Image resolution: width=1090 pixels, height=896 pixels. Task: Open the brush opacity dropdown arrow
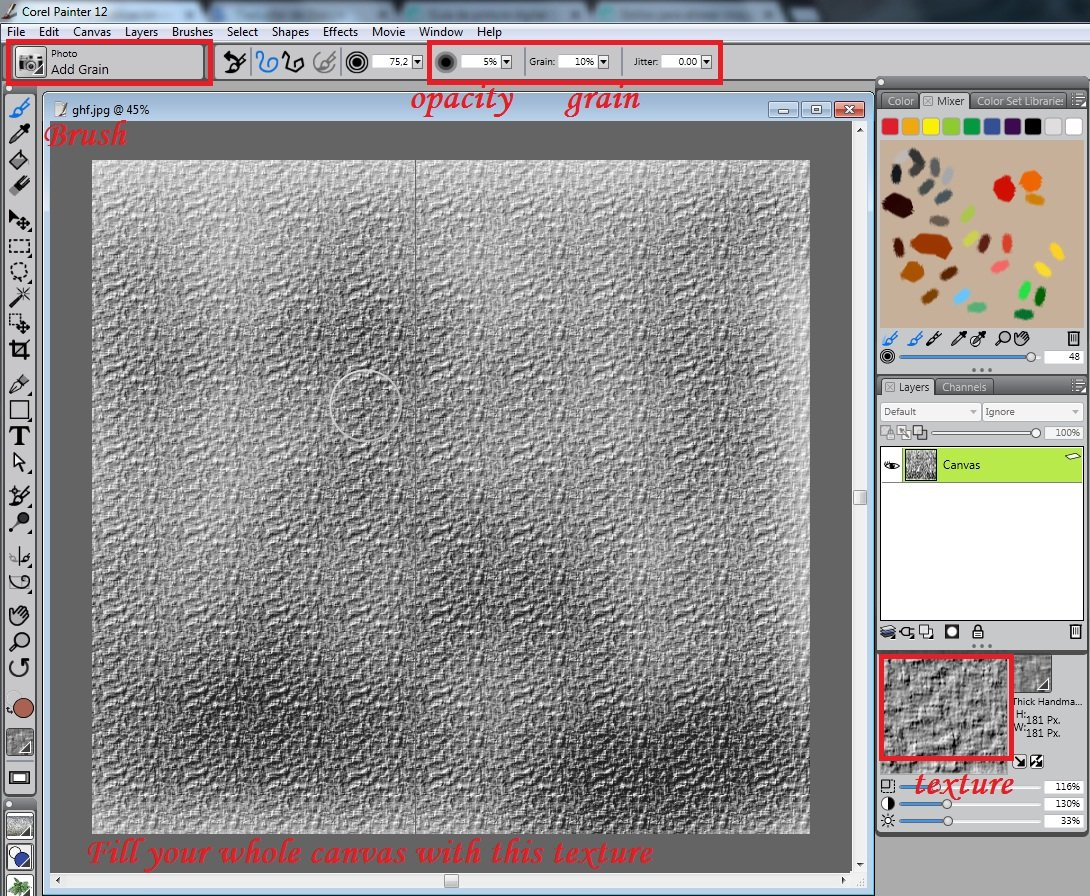coord(506,62)
